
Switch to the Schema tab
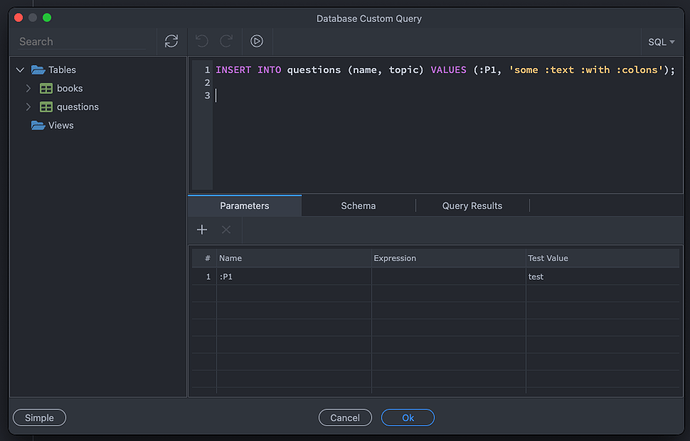(x=358, y=206)
